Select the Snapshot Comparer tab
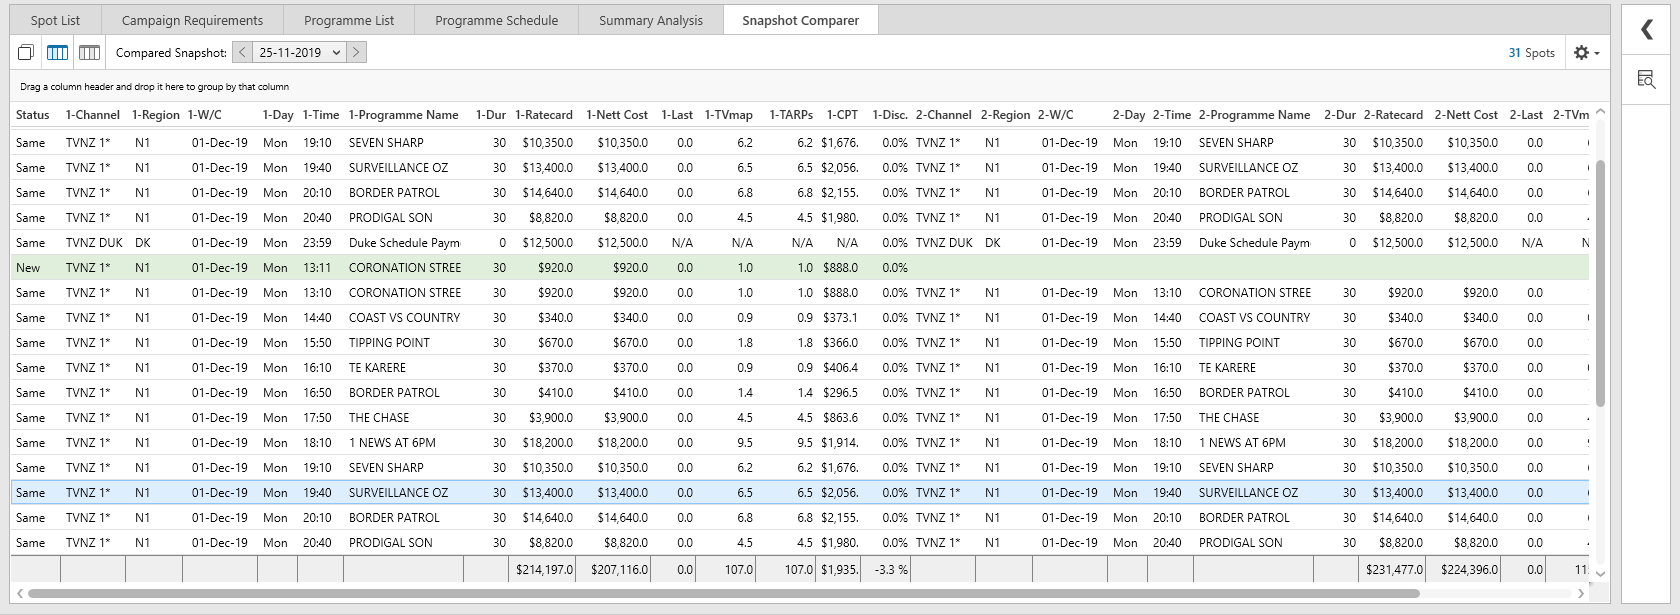The width and height of the screenshot is (1680, 615). 800,20
